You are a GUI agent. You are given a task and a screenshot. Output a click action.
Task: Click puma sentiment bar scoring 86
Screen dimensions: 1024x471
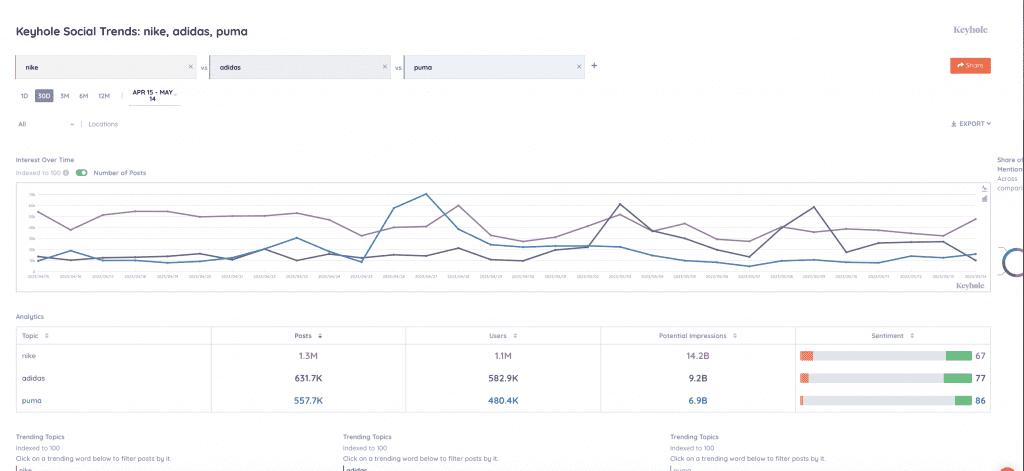pyautogui.click(x=886, y=400)
